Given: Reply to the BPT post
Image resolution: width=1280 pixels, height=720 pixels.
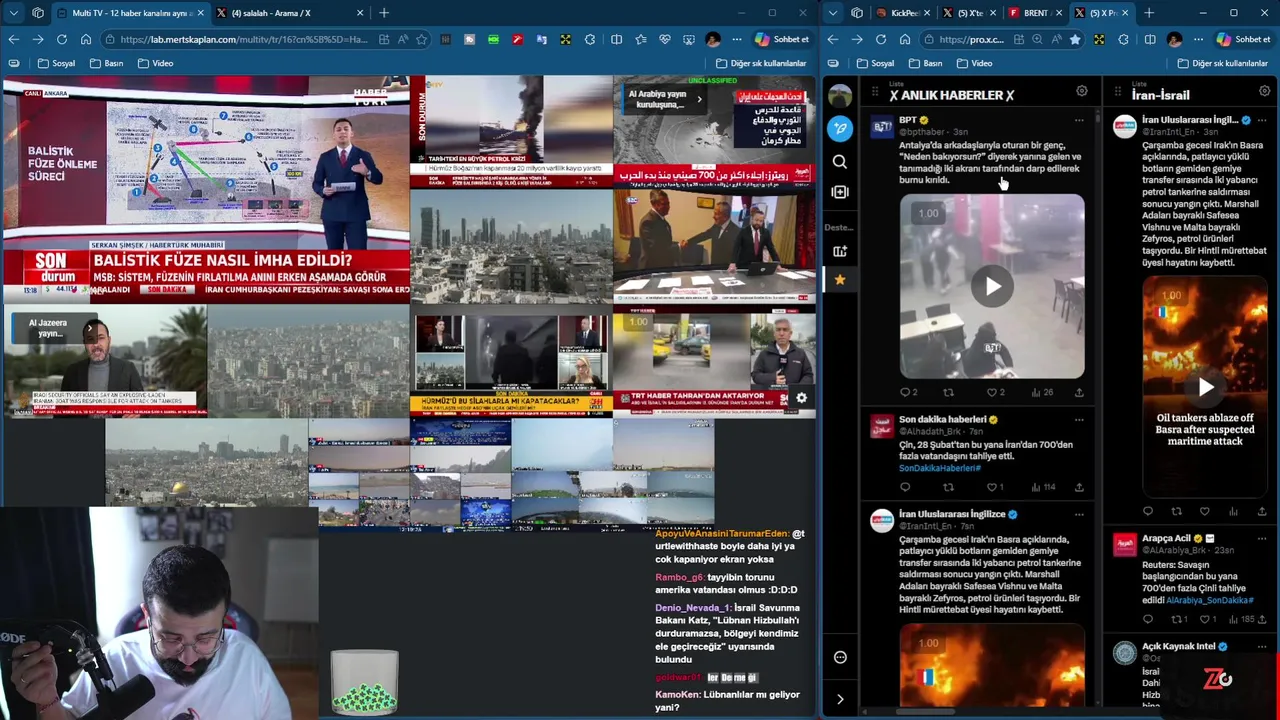Looking at the screenshot, I should pyautogui.click(x=907, y=392).
